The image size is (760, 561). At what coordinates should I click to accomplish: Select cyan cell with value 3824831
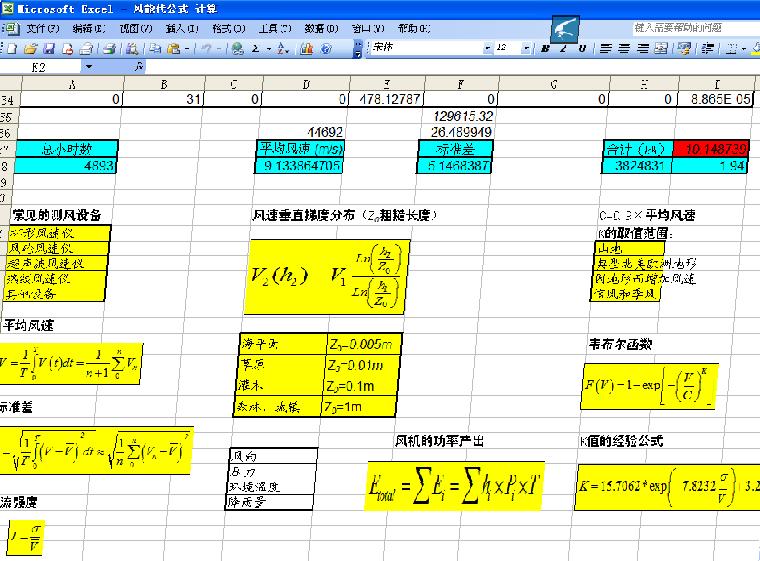pos(637,166)
